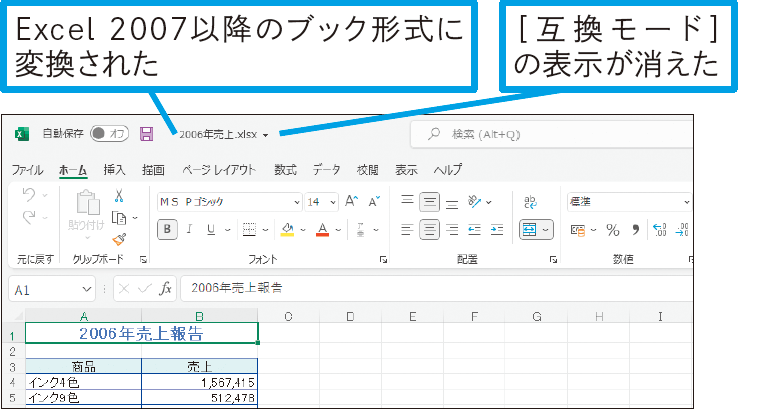Image resolution: width=783 pixels, height=409 pixels.
Task: Click the Format Painter brush icon
Action: click(119, 239)
